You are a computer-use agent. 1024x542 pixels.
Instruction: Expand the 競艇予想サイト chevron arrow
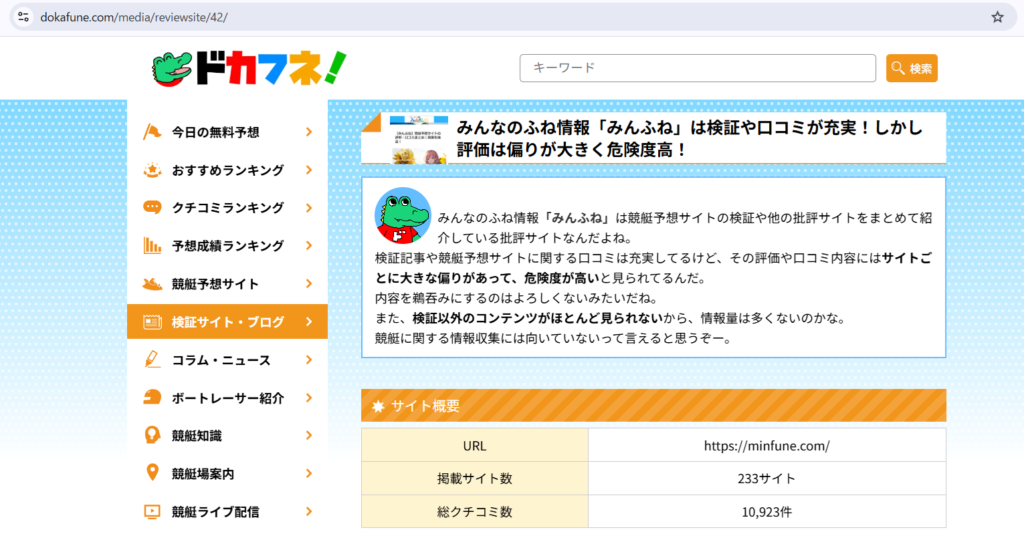pyautogui.click(x=309, y=284)
